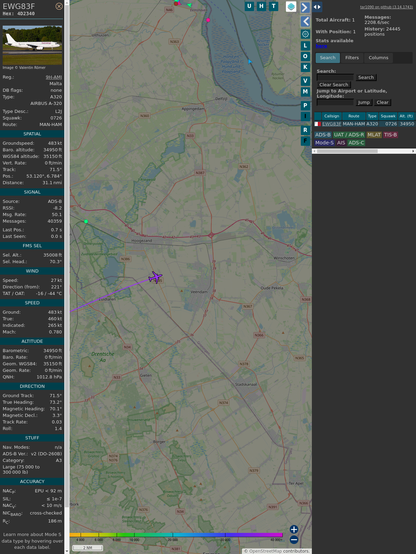Sort table by Alt. (ft) column
416x554 pixels.
tap(406, 116)
